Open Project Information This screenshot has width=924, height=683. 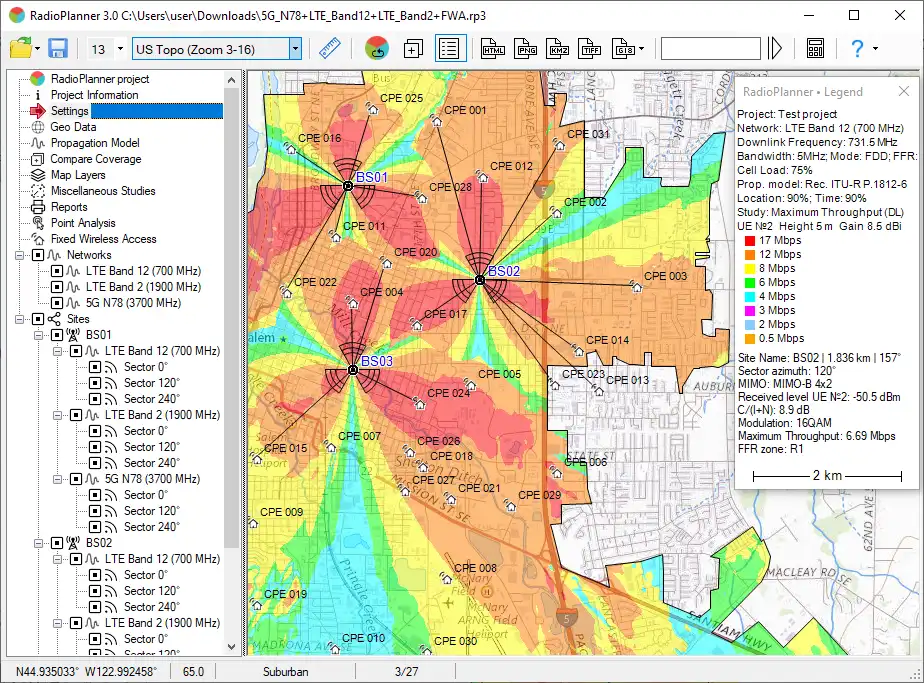[x=94, y=95]
